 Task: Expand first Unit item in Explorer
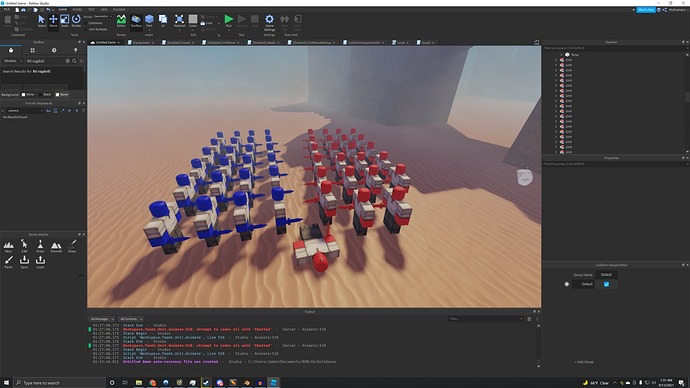tap(556, 60)
